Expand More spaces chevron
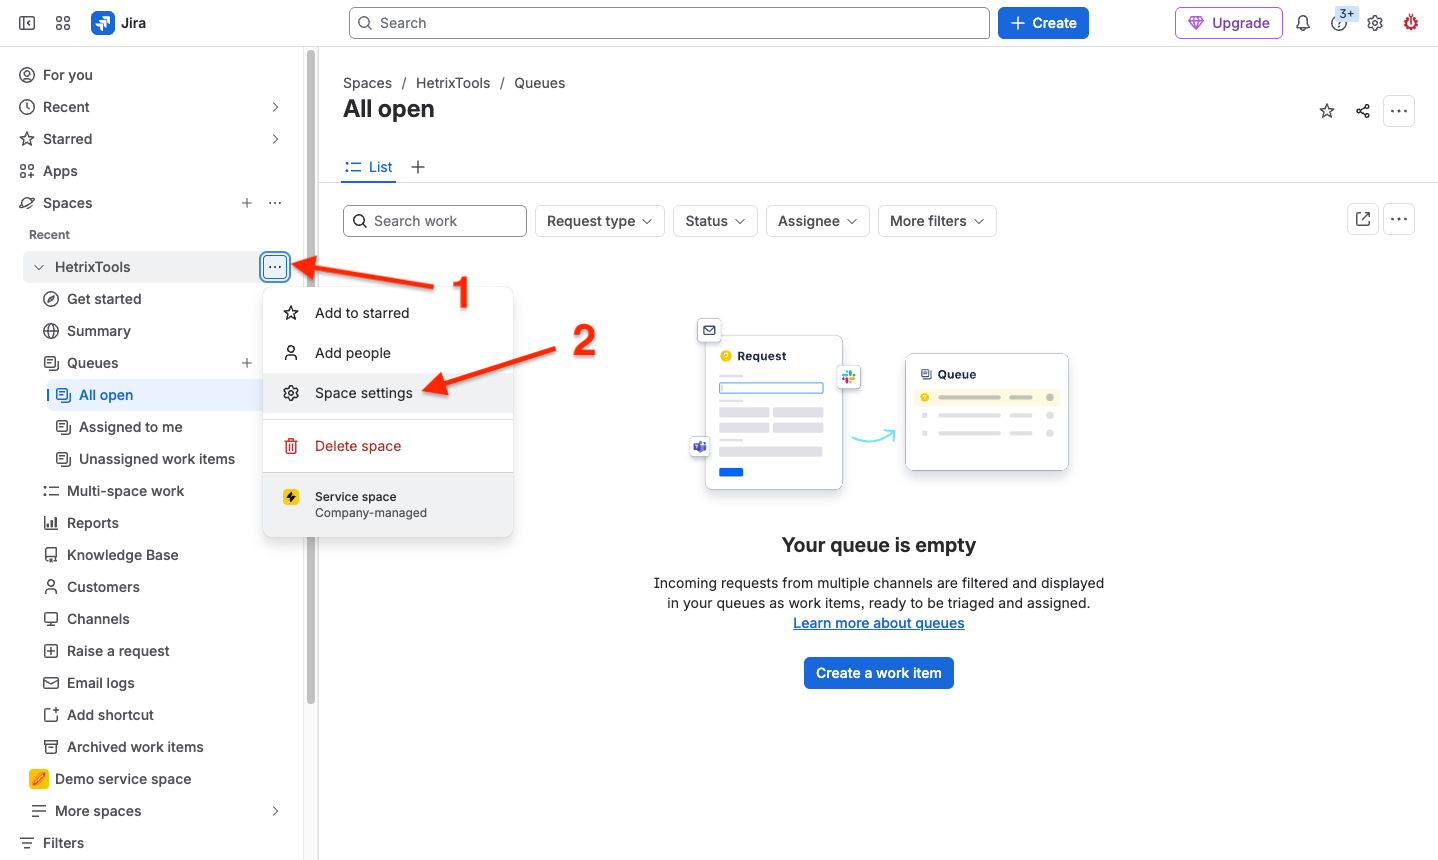 click(x=275, y=811)
